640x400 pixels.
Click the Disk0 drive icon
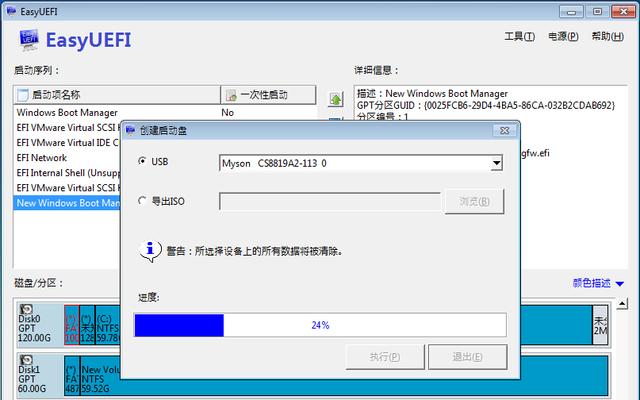pos(26,309)
